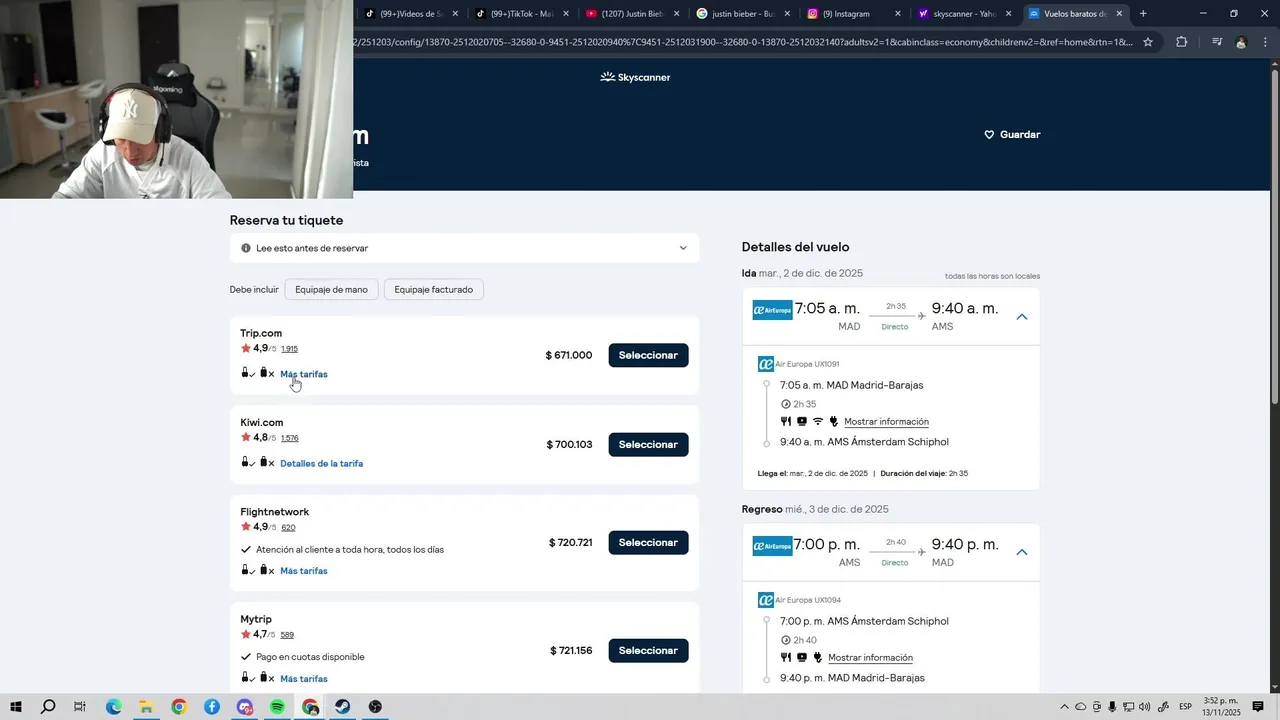
Task: Toggle the Equipaje de mano filter
Action: coord(331,289)
